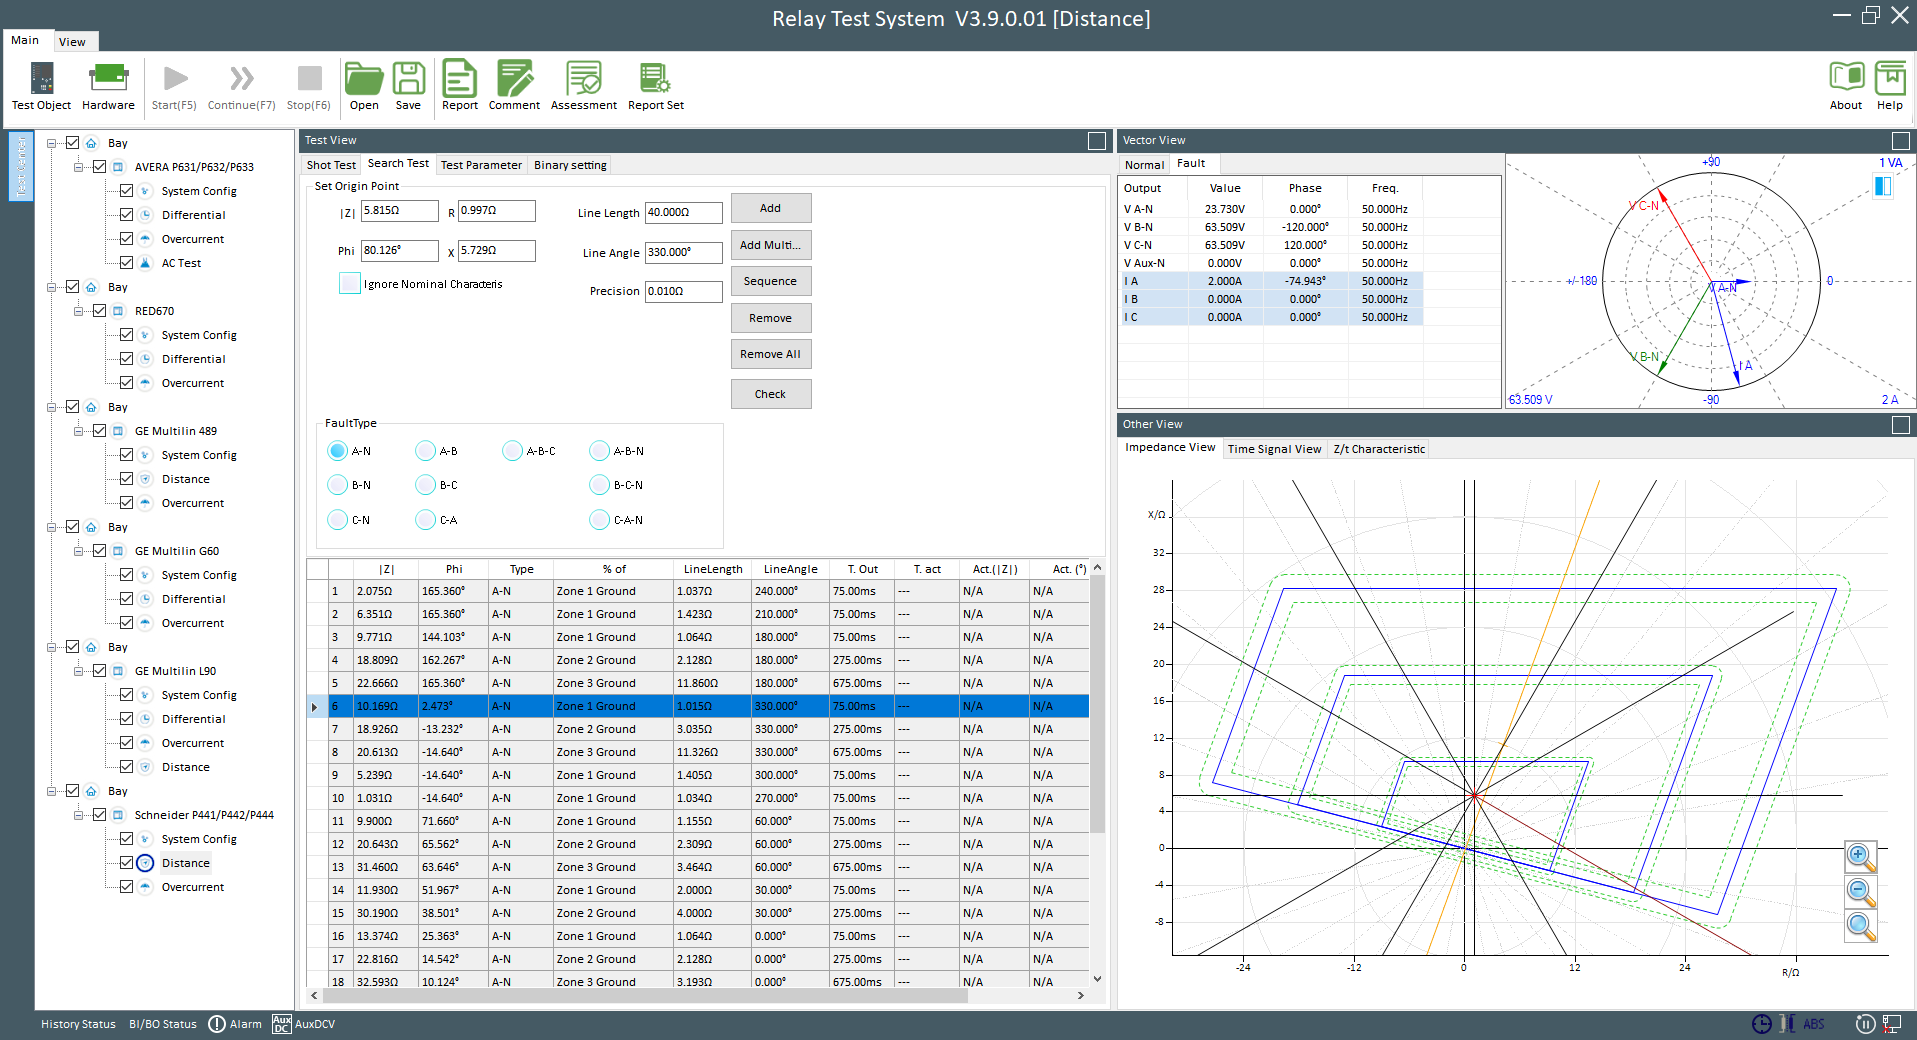Click the Hardware configuration icon
Image resolution: width=1917 pixels, height=1040 pixels.
pyautogui.click(x=108, y=79)
